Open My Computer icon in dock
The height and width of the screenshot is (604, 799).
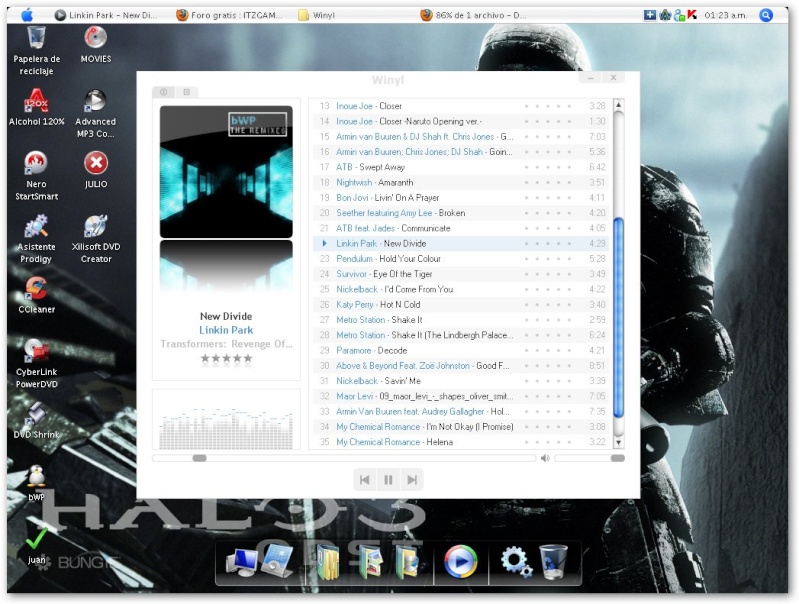(242, 562)
